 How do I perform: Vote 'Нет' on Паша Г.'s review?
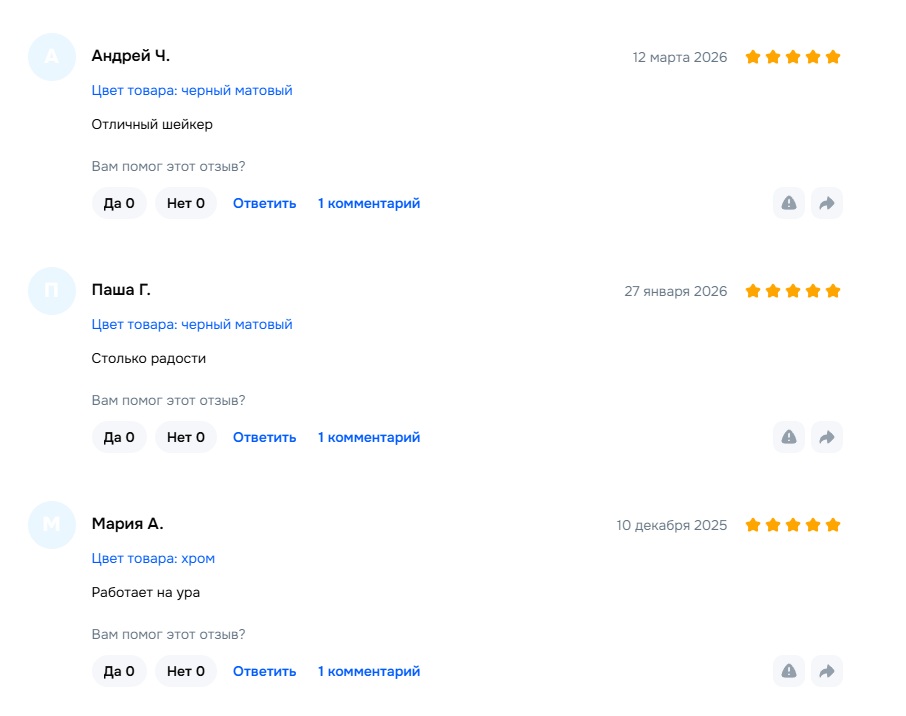[186, 437]
